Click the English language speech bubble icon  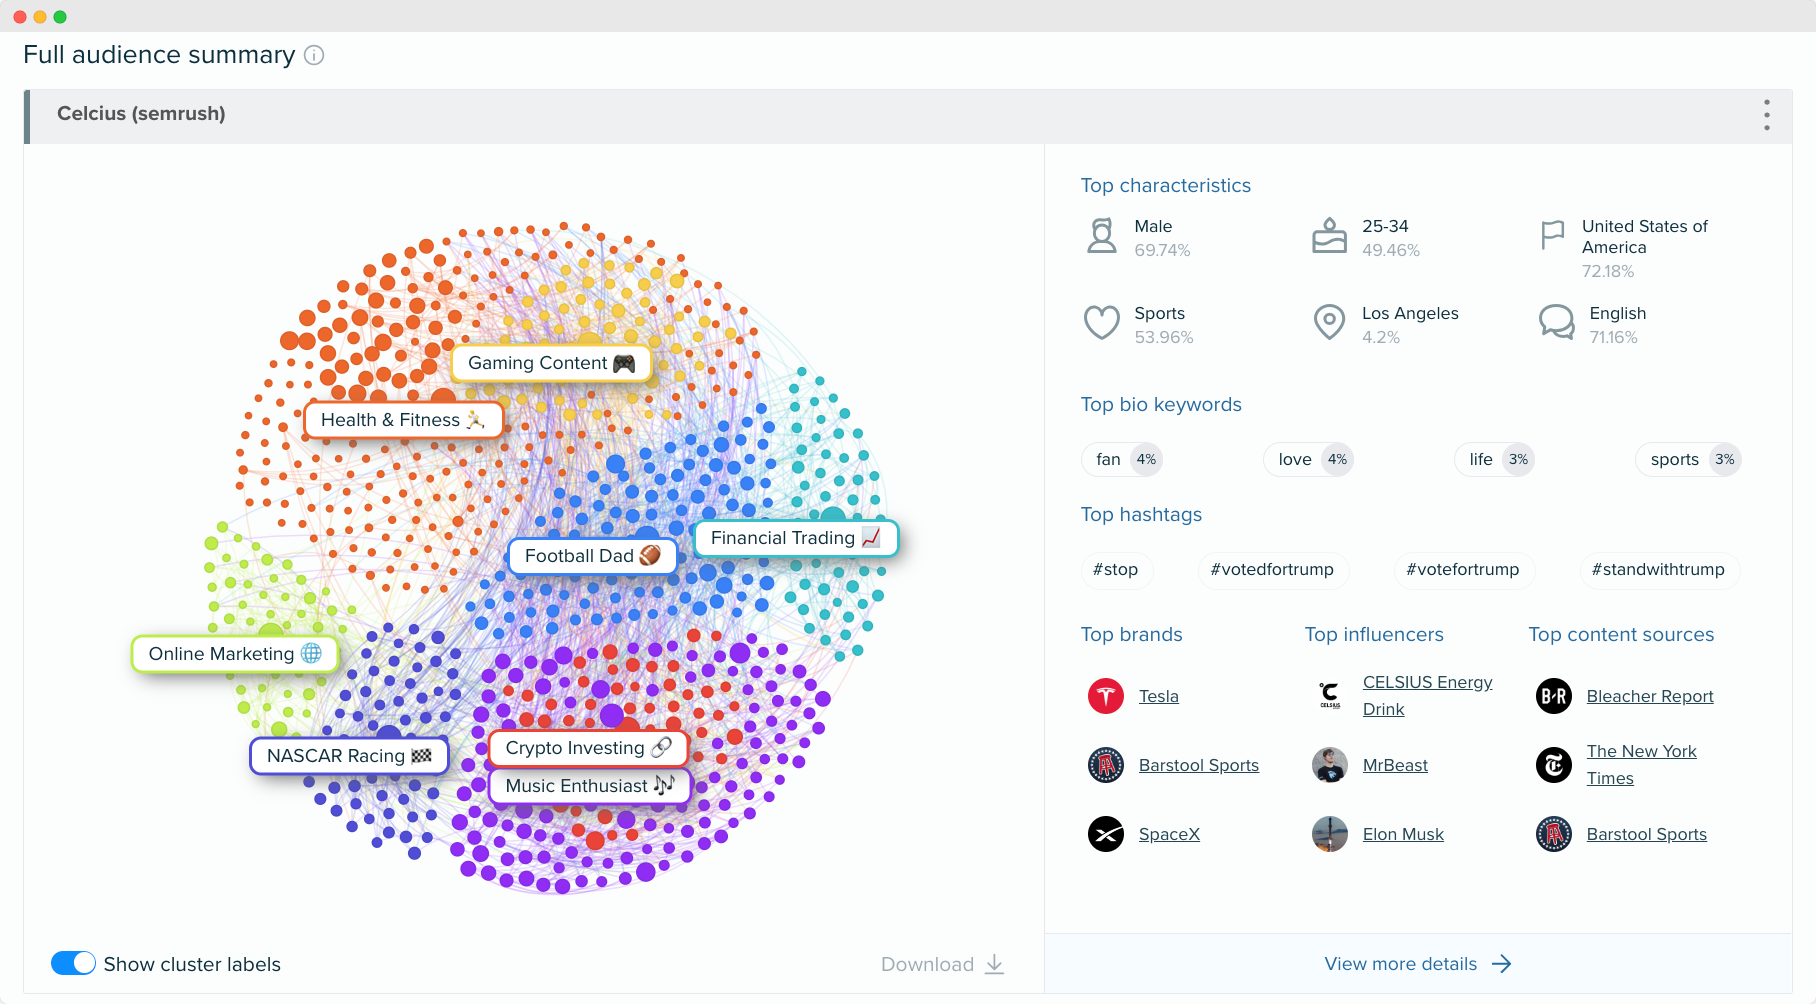click(x=1556, y=322)
